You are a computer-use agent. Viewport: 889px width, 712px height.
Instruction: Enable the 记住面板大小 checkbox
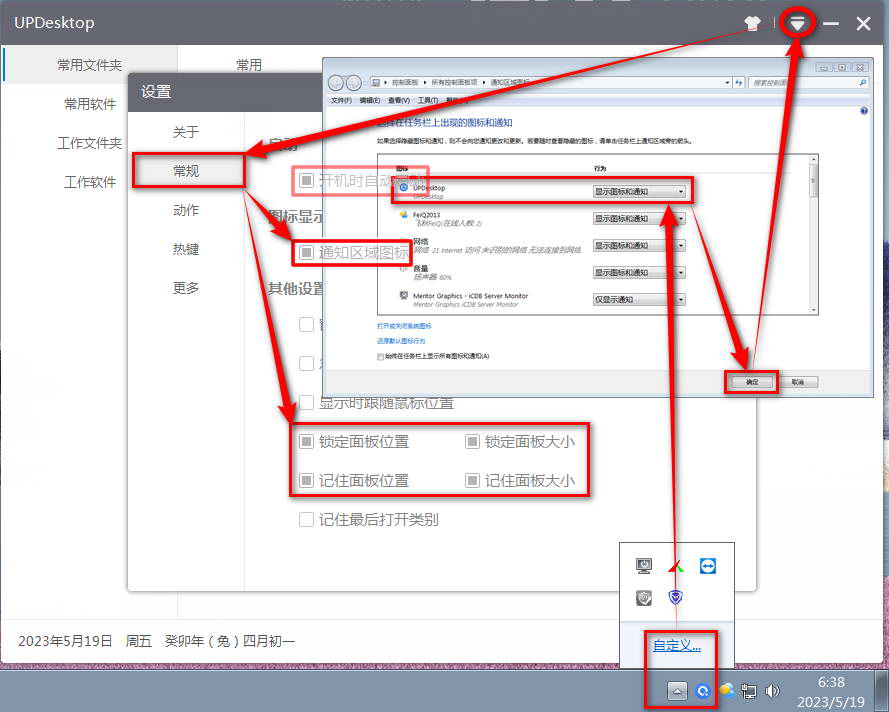pyautogui.click(x=473, y=481)
